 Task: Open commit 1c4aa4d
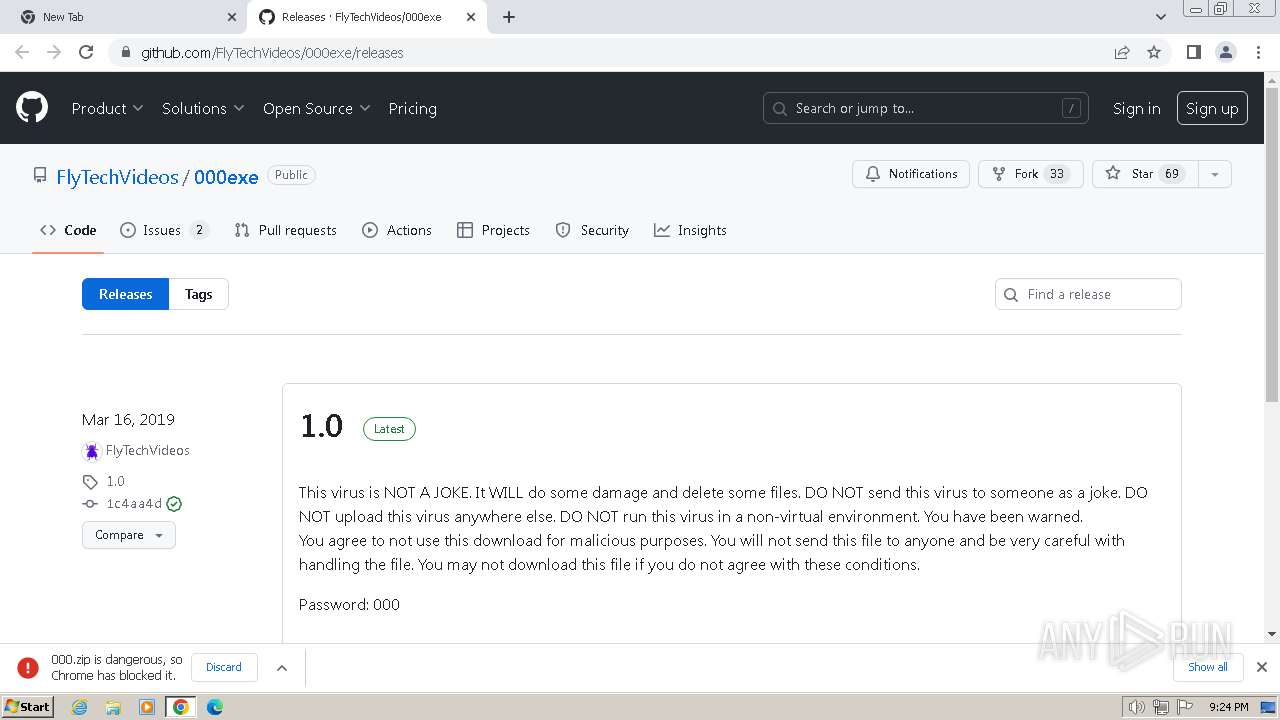(134, 504)
